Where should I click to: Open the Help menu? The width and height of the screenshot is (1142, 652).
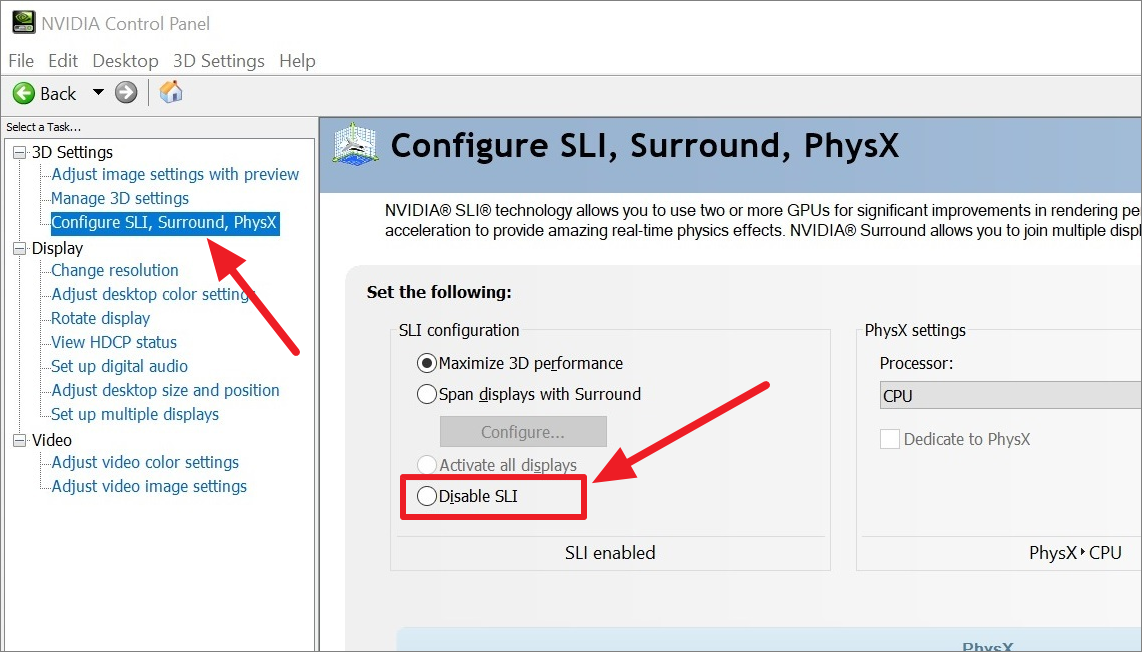coord(297,60)
